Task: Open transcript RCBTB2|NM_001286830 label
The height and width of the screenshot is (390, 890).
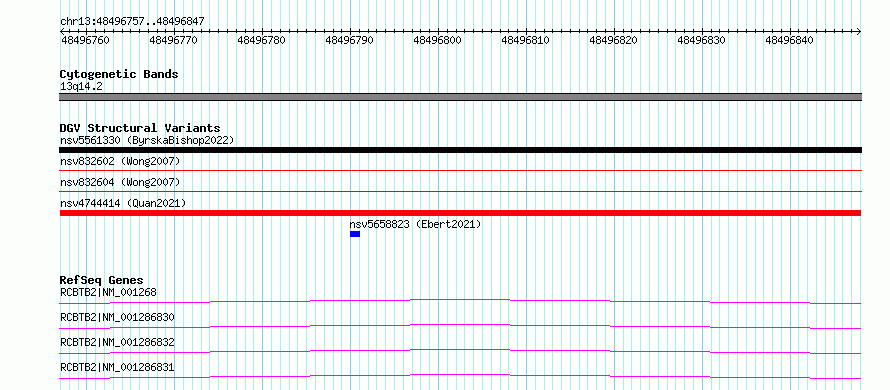Action: pyautogui.click(x=117, y=317)
